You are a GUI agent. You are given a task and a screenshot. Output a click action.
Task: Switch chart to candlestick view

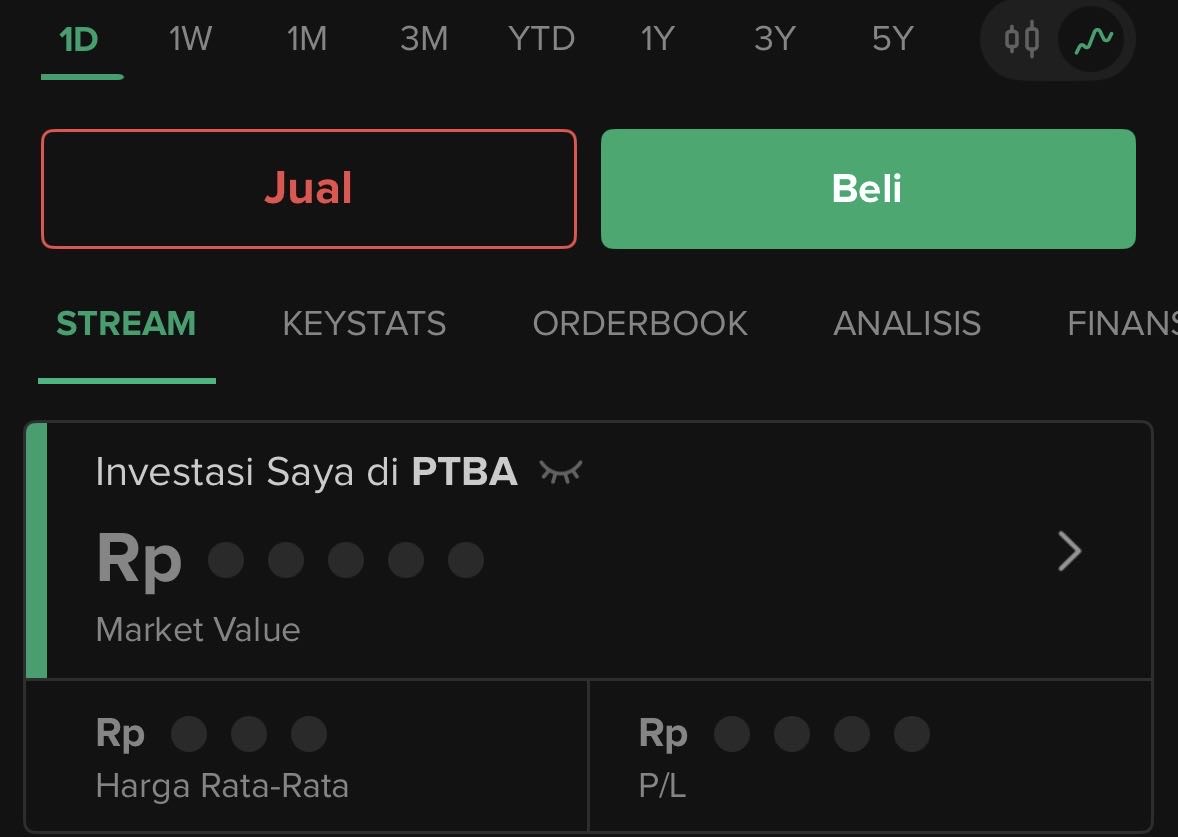1021,40
